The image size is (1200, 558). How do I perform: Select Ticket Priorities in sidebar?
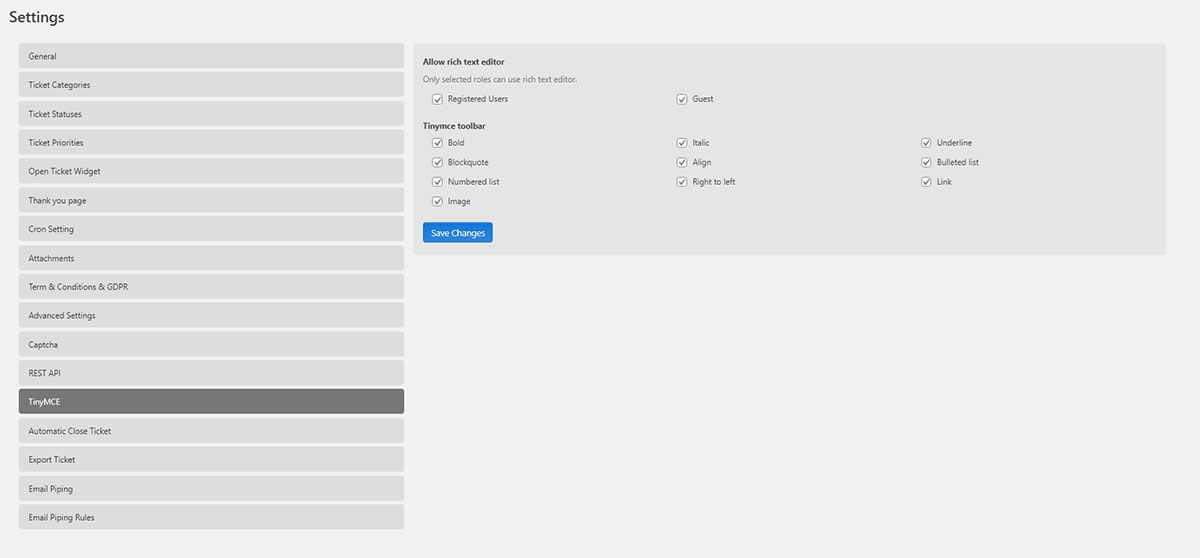click(211, 143)
